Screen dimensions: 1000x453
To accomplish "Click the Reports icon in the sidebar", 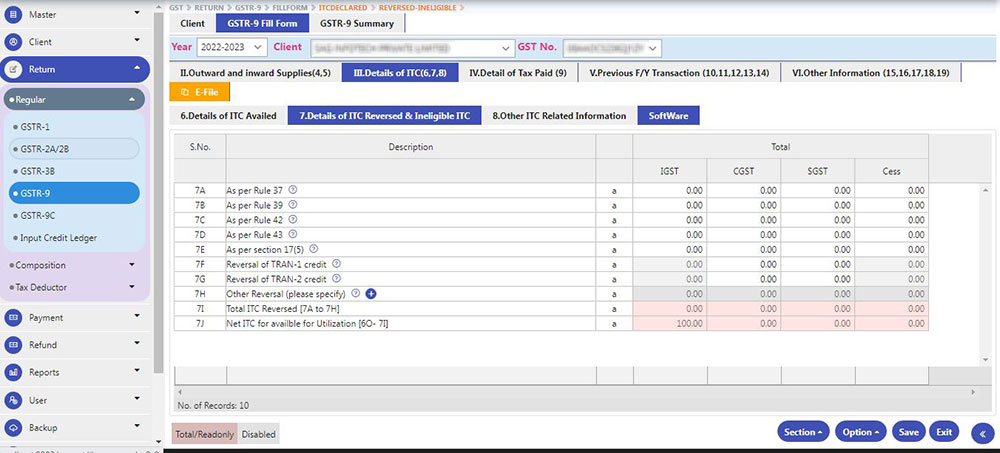I will pyautogui.click(x=14, y=373).
